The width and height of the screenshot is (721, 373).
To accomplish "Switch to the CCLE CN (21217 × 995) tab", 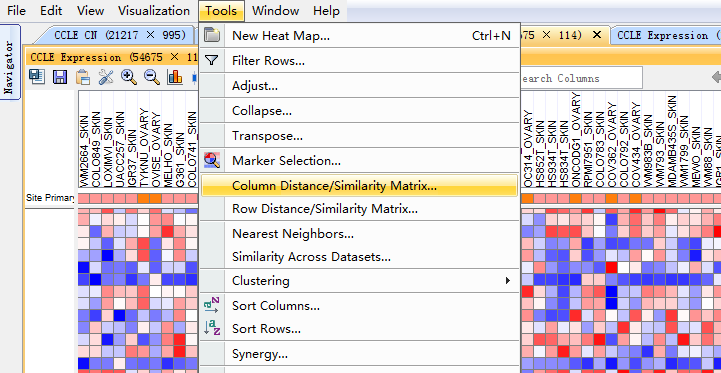I will tap(119, 35).
